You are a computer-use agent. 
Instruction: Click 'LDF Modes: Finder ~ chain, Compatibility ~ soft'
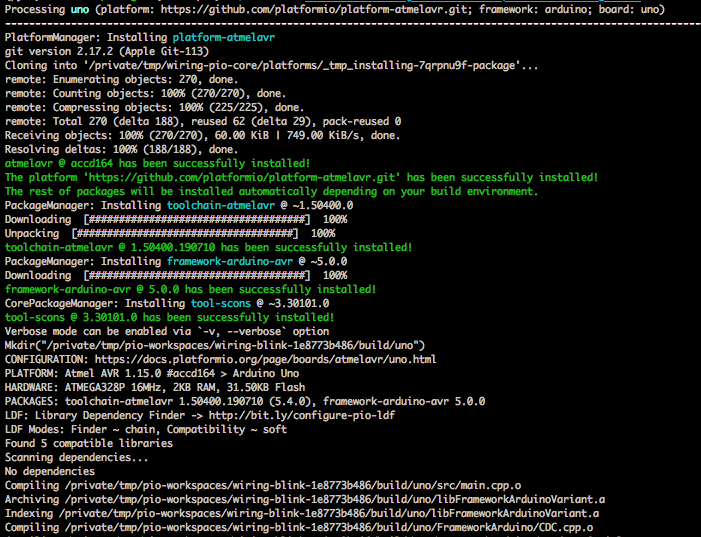click(146, 429)
